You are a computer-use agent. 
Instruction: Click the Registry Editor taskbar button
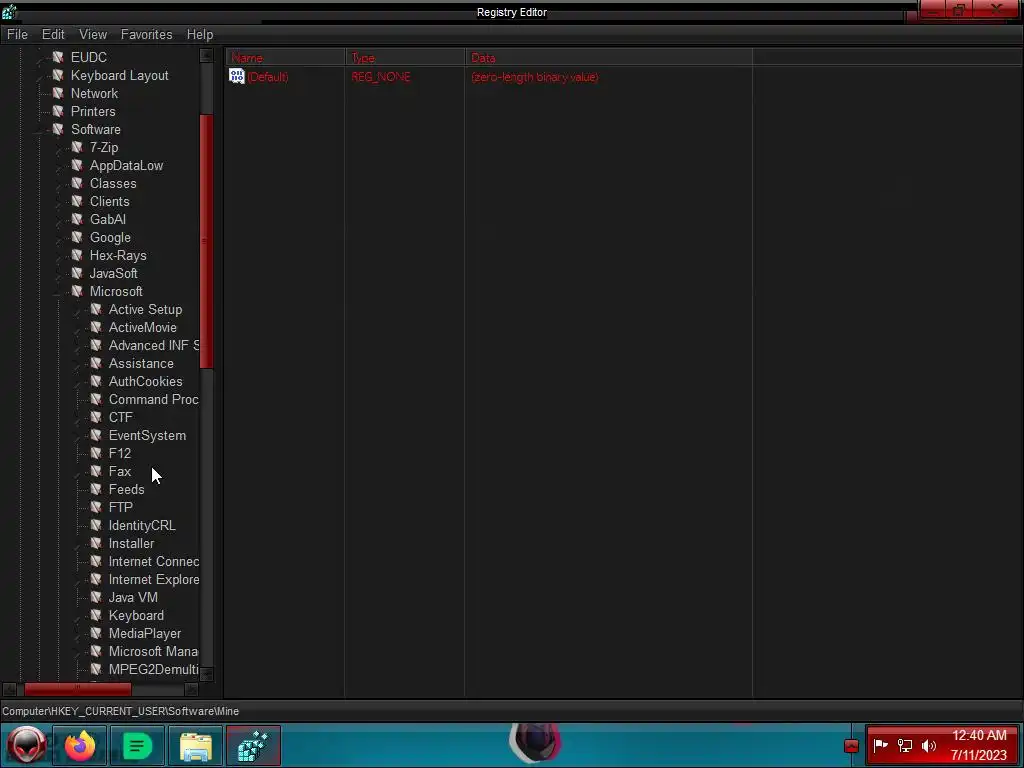point(253,746)
